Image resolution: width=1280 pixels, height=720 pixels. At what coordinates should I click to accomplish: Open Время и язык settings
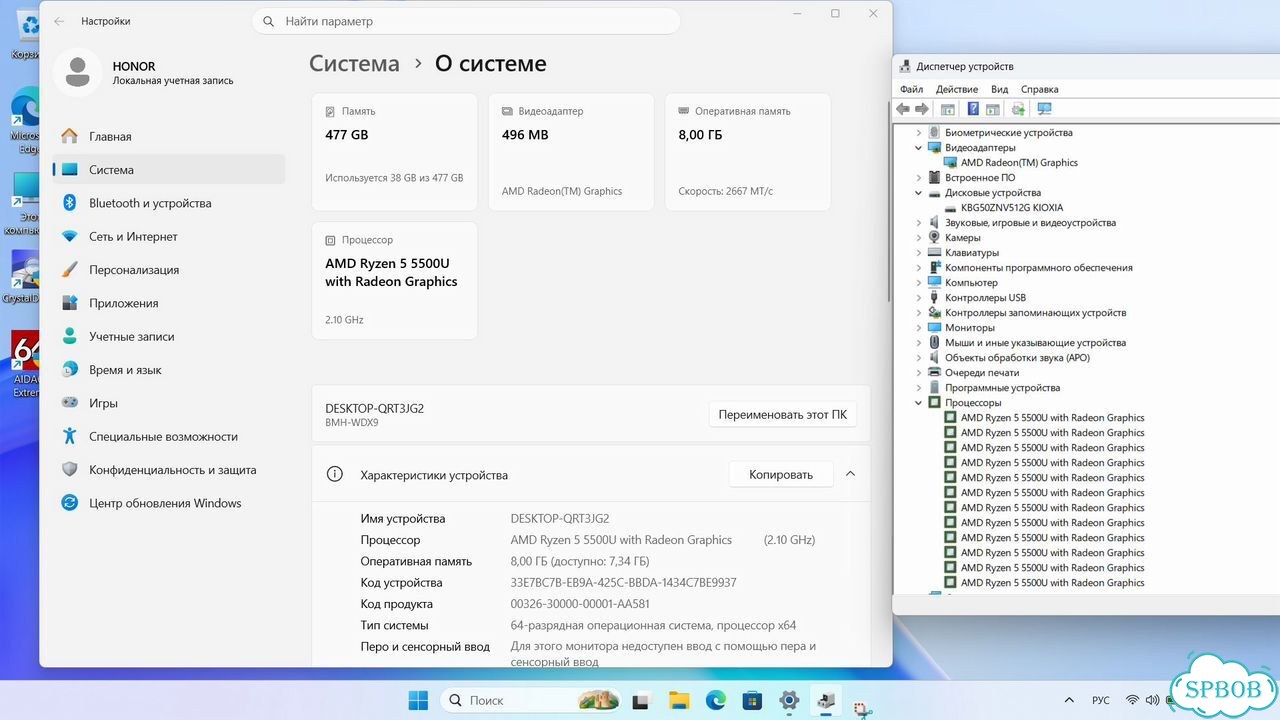pos(168,370)
